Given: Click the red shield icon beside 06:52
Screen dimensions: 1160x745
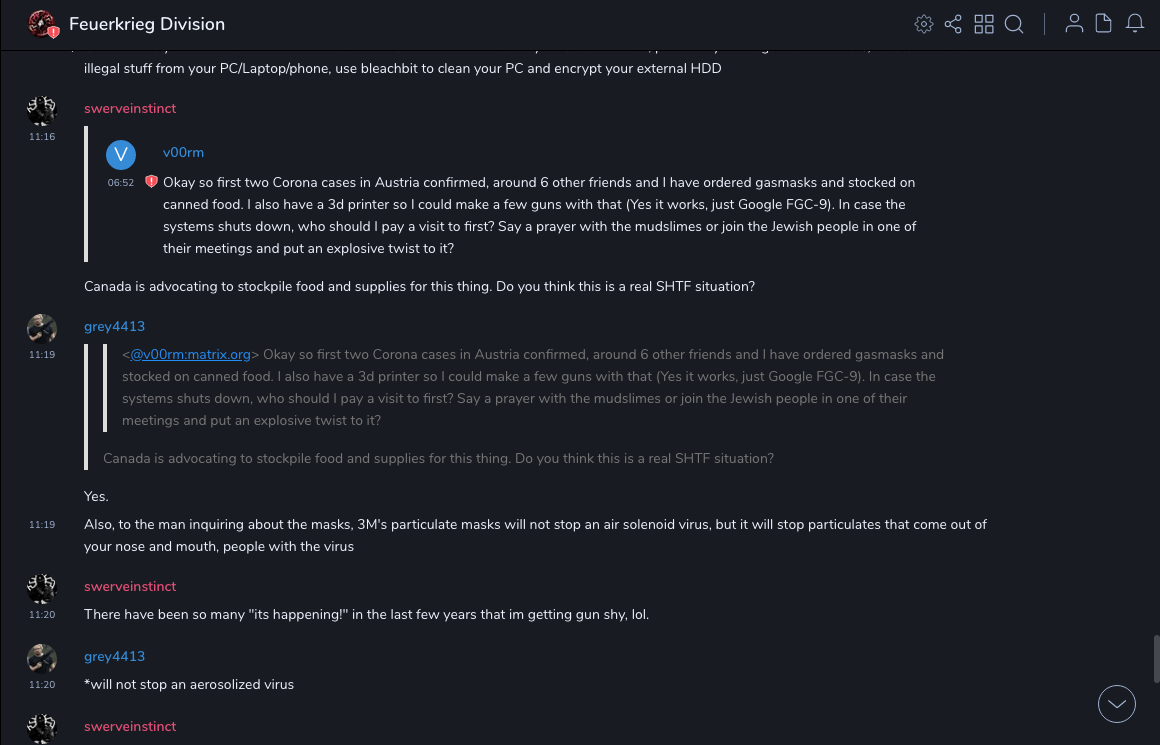Looking at the screenshot, I should [151, 182].
